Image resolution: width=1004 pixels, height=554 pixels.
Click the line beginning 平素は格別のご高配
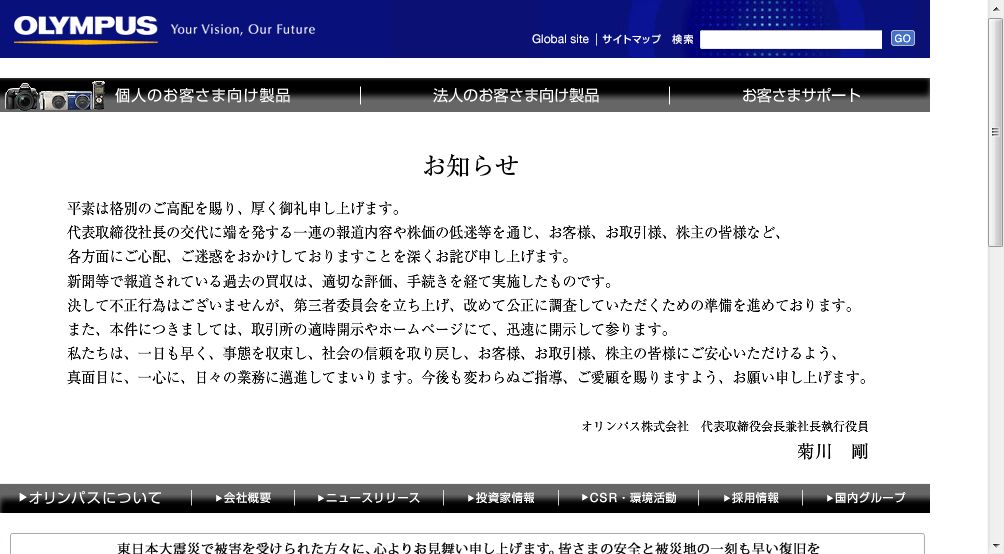coord(234,209)
